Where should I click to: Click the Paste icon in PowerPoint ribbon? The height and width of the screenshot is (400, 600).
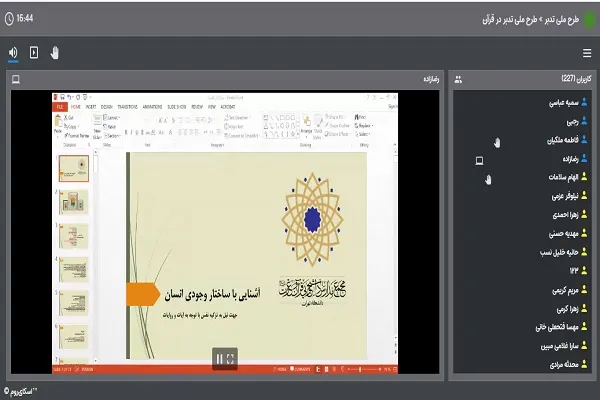[x=58, y=122]
